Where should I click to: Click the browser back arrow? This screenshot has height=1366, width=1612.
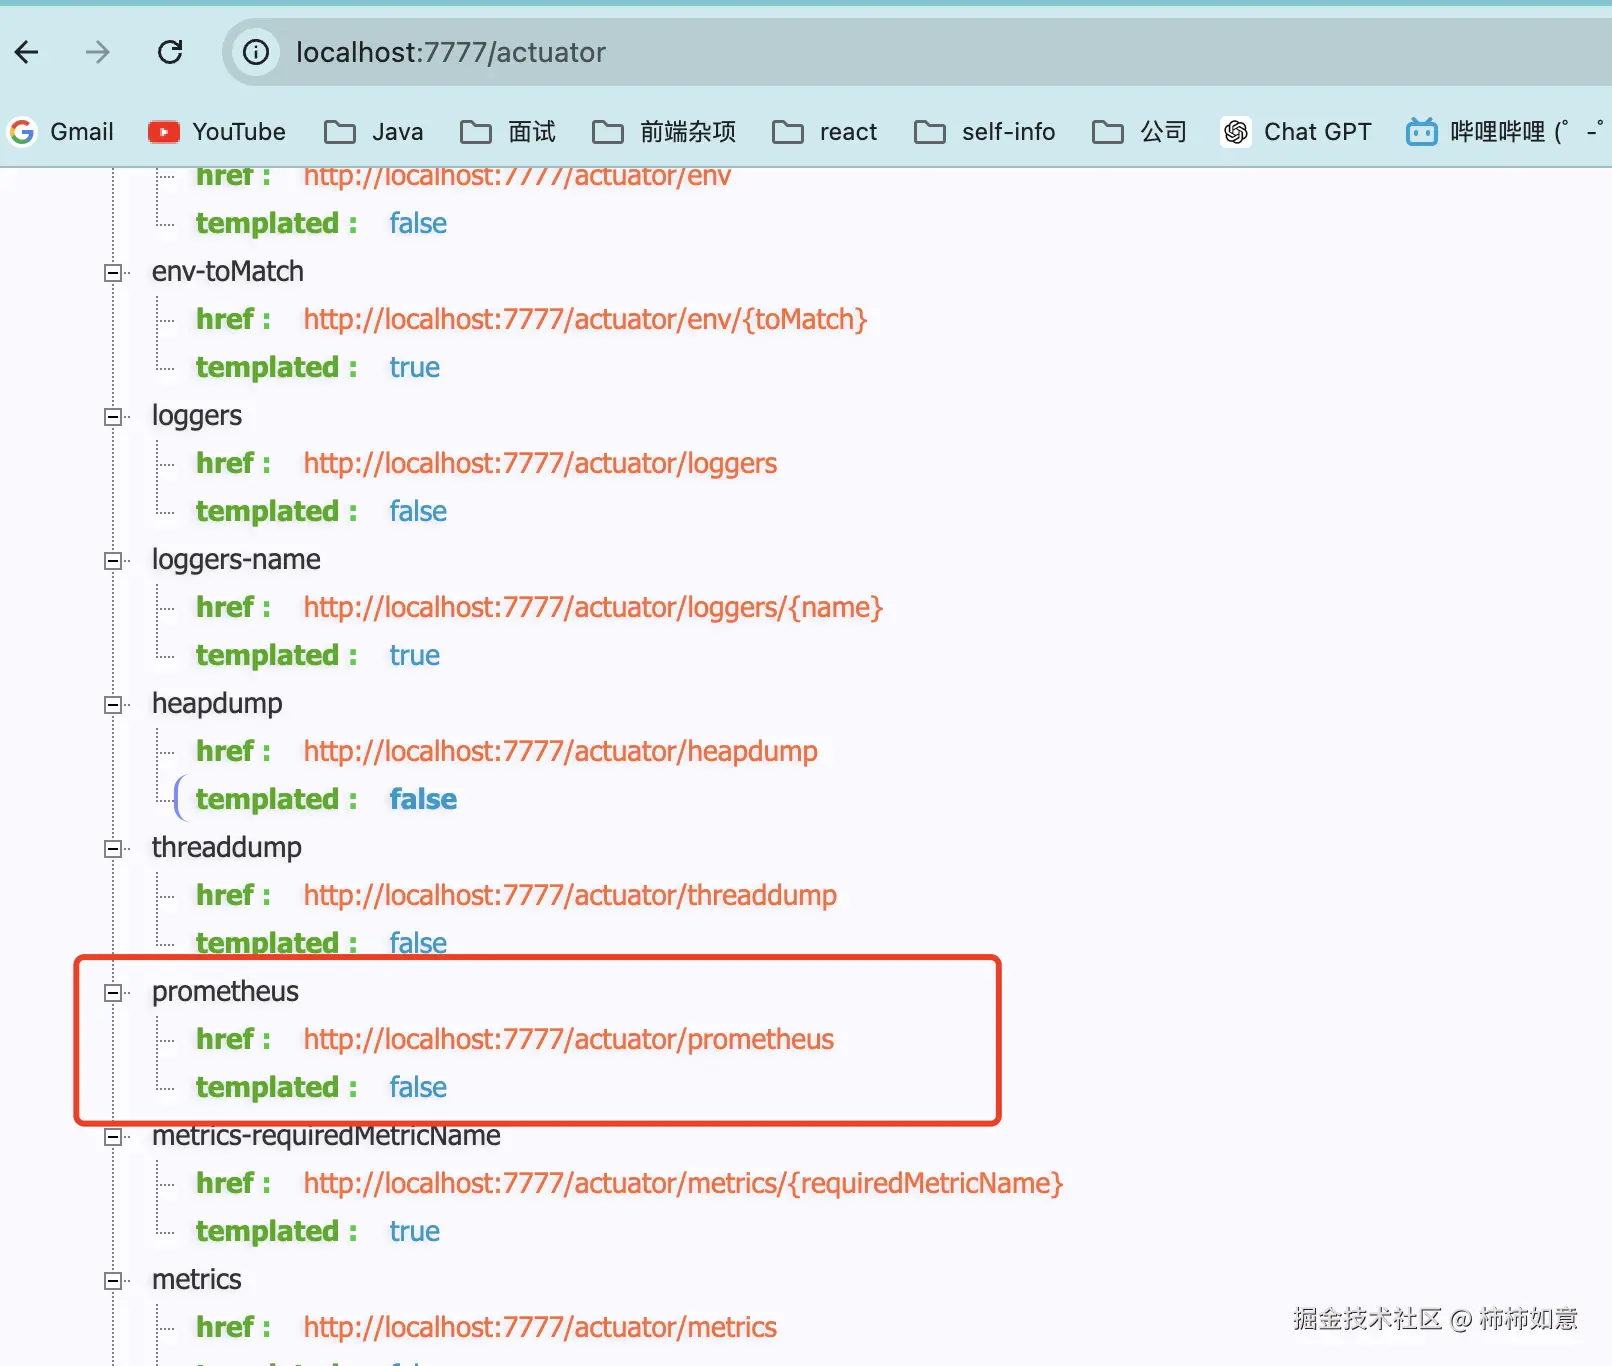click(x=26, y=52)
